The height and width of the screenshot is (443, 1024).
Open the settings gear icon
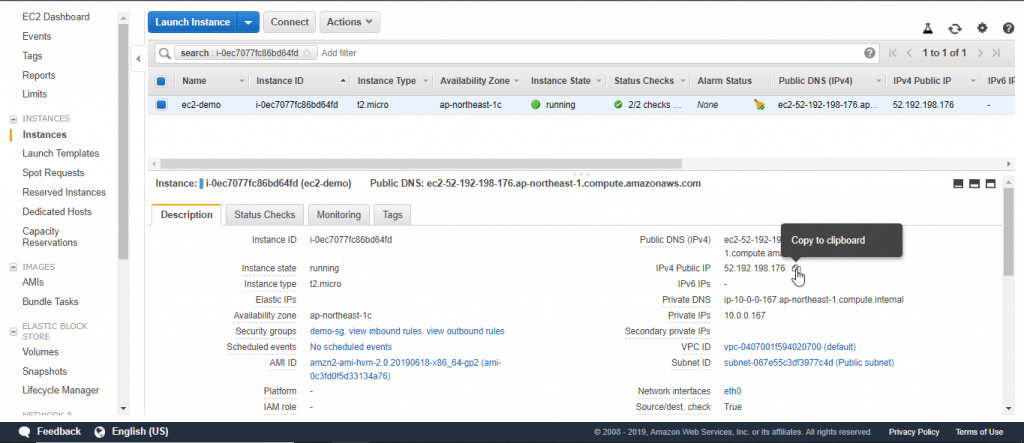[x=982, y=28]
